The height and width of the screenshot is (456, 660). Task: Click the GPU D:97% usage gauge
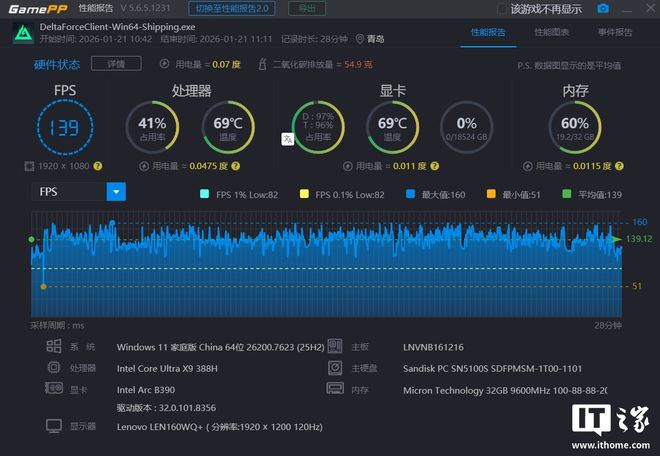[x=318, y=127]
